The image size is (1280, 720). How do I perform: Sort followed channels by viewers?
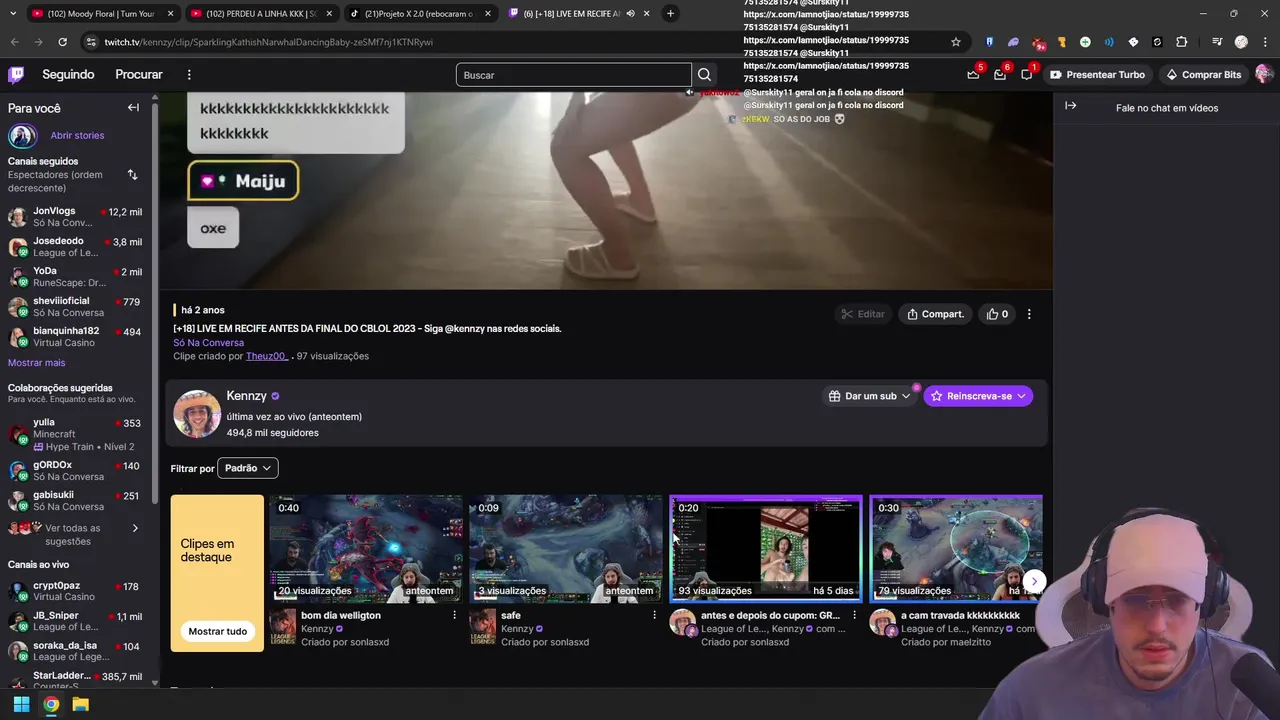(x=132, y=175)
